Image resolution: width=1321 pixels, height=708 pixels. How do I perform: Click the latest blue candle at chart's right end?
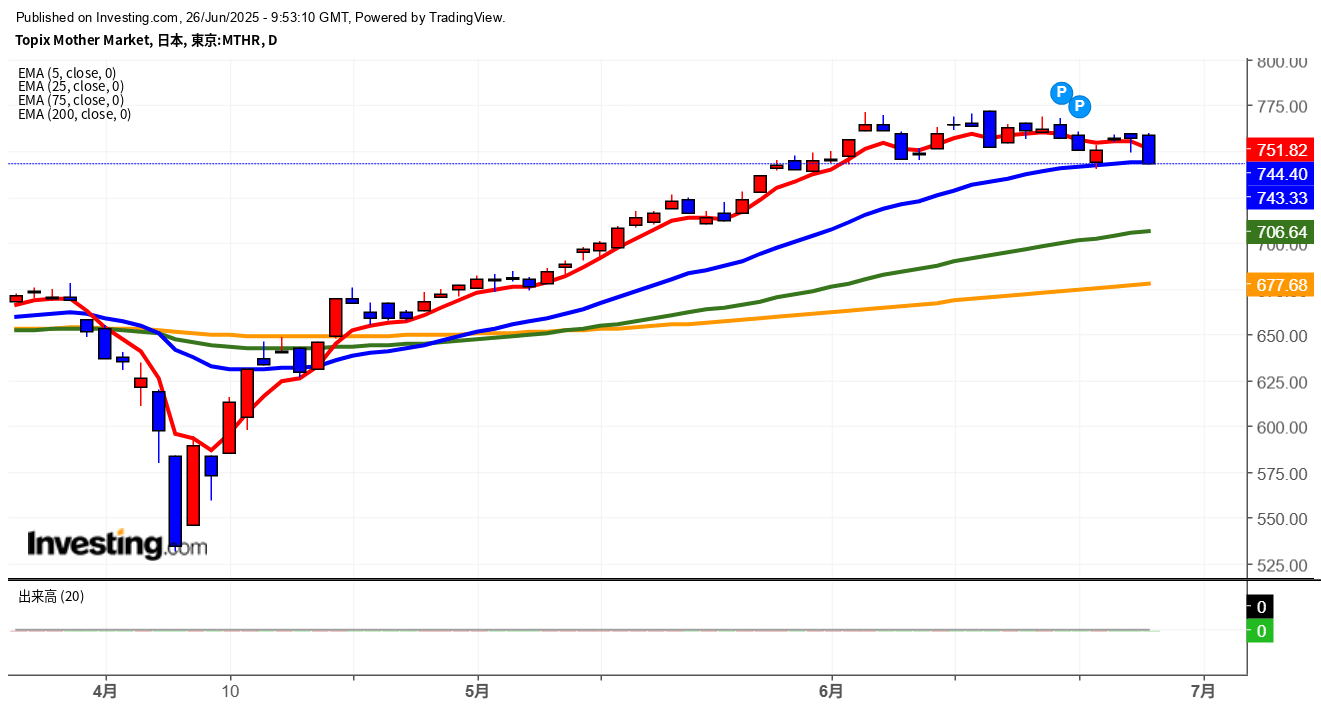1149,149
